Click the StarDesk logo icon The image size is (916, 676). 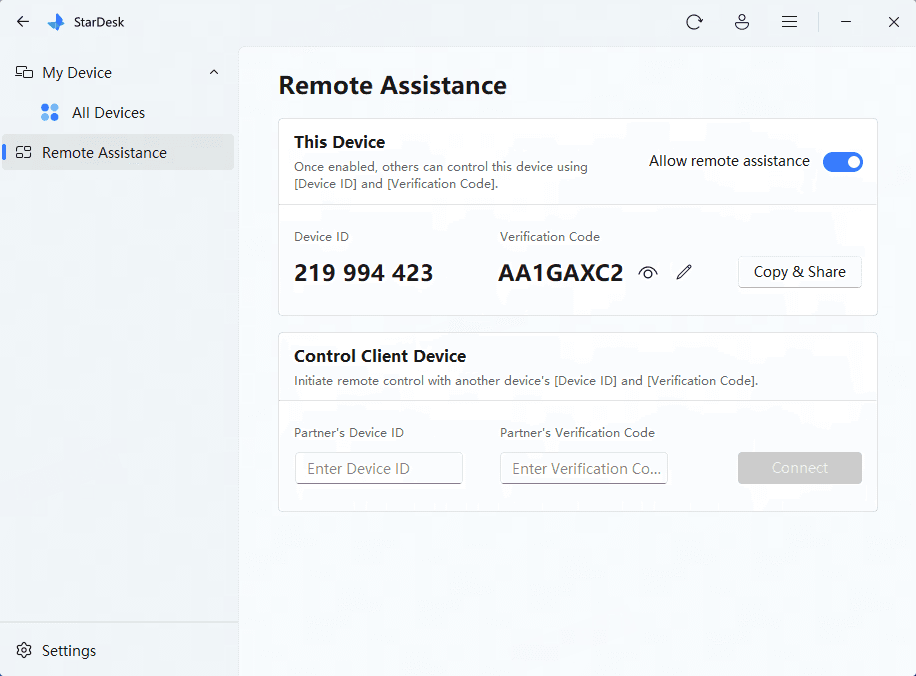[x=56, y=21]
